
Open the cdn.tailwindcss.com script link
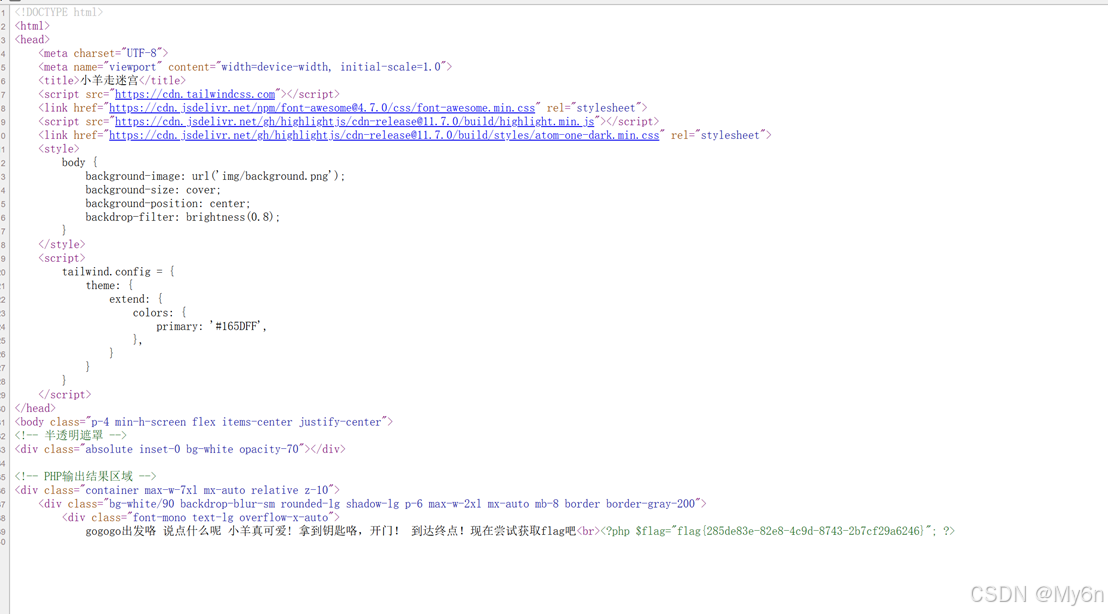(x=195, y=94)
